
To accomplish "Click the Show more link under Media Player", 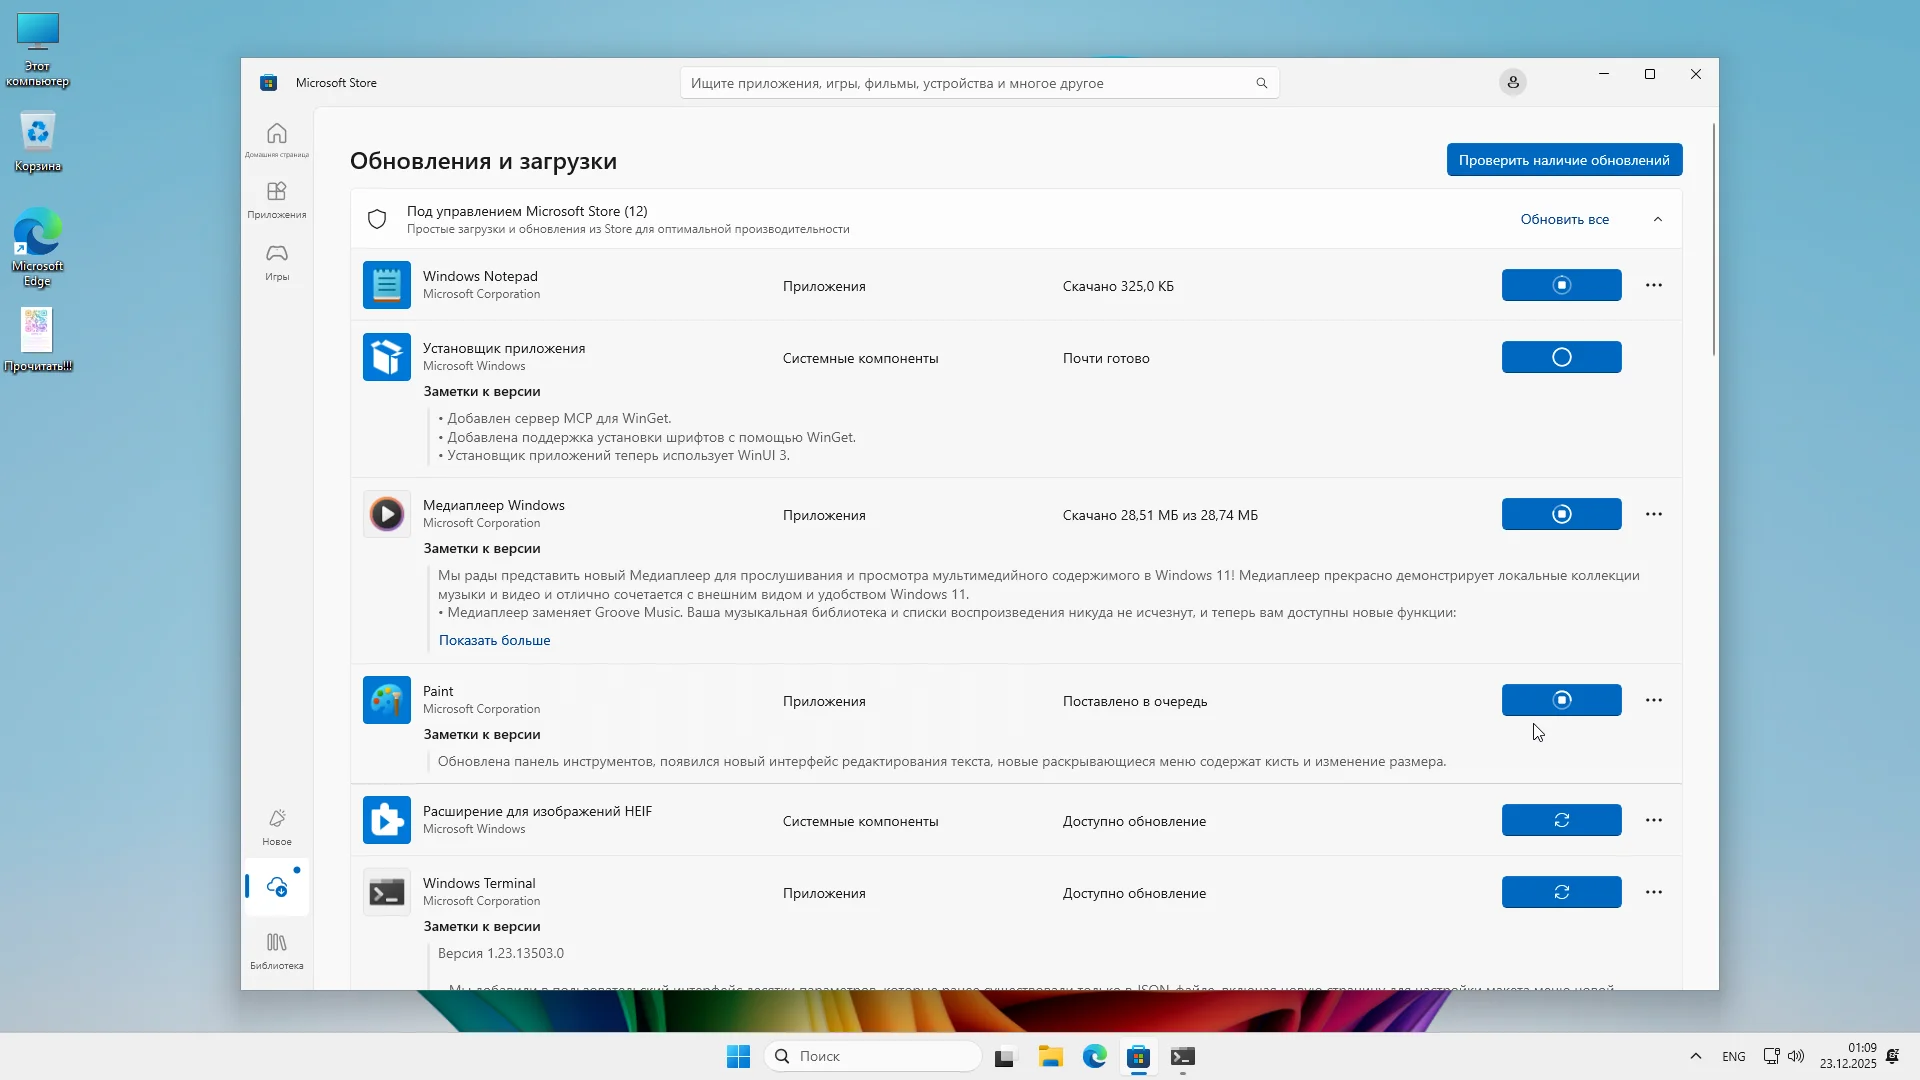I will coord(494,640).
